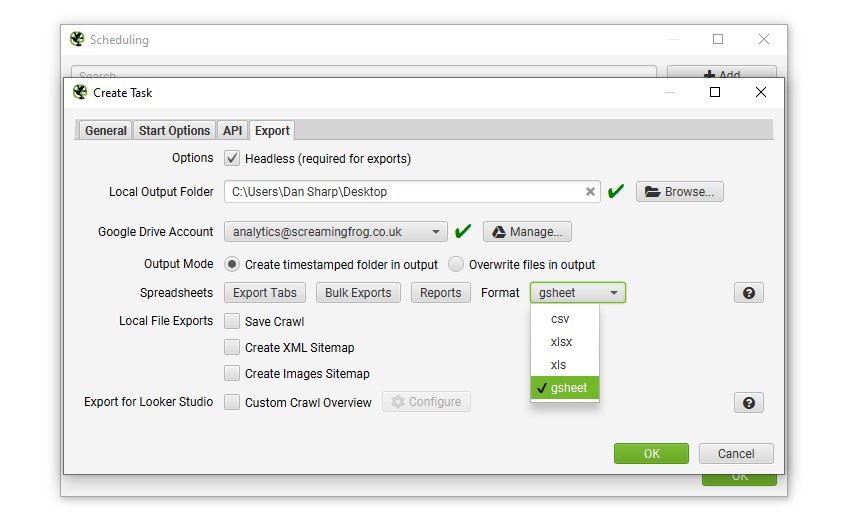Click the Export Tabs button
Screen dimensions: 850x518
point(265,293)
